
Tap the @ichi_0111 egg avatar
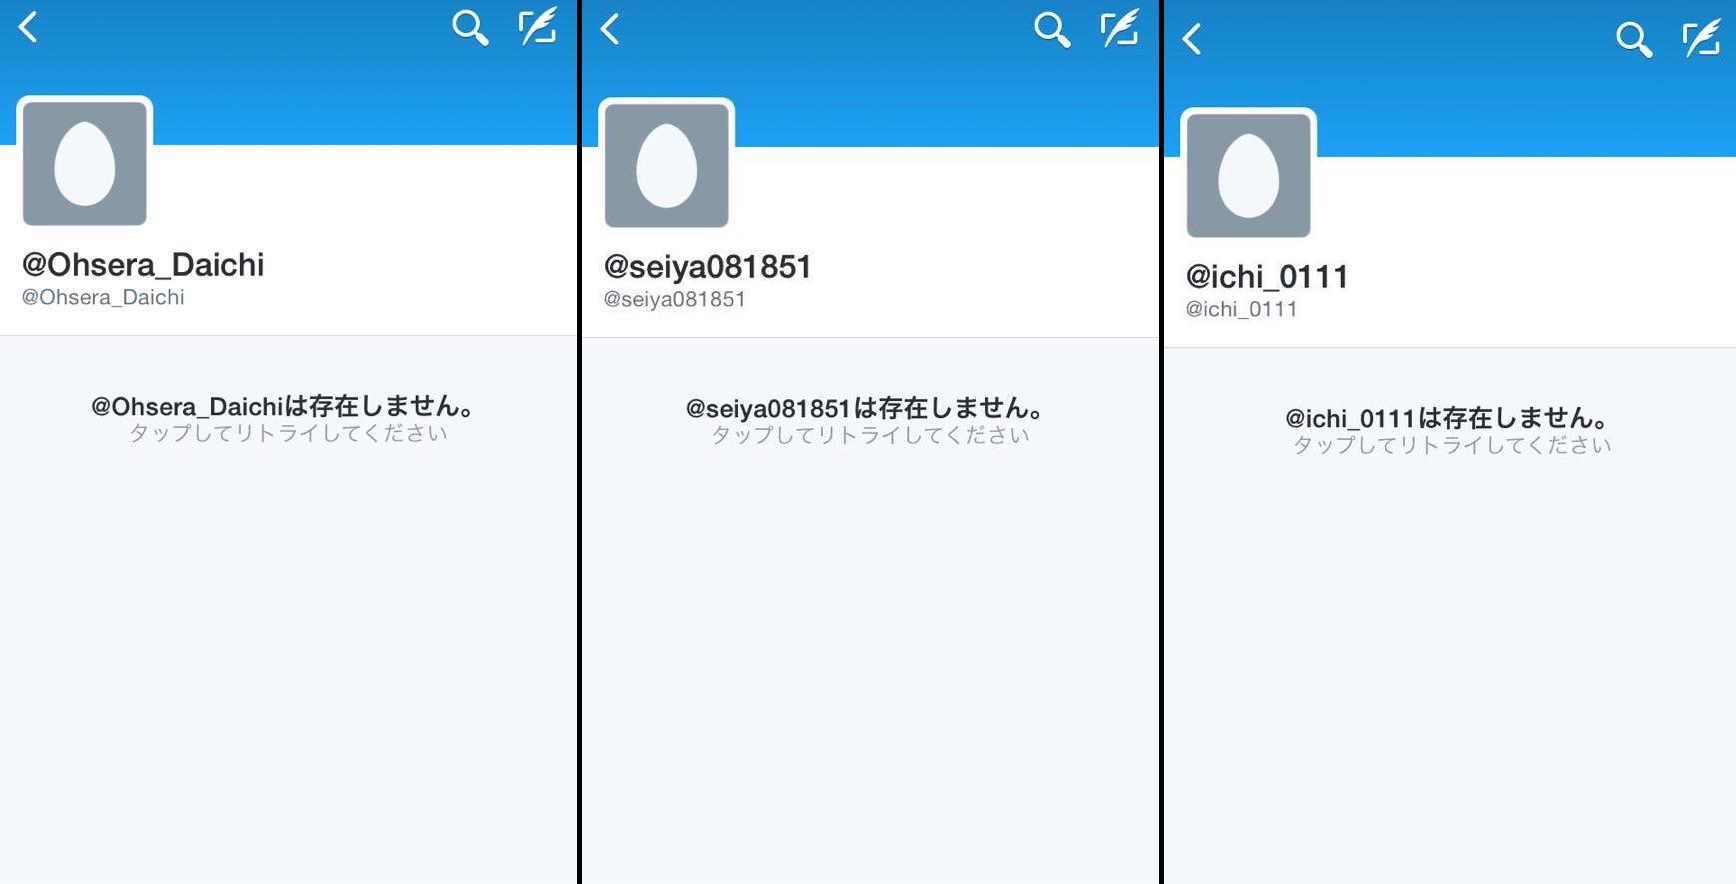1249,175
